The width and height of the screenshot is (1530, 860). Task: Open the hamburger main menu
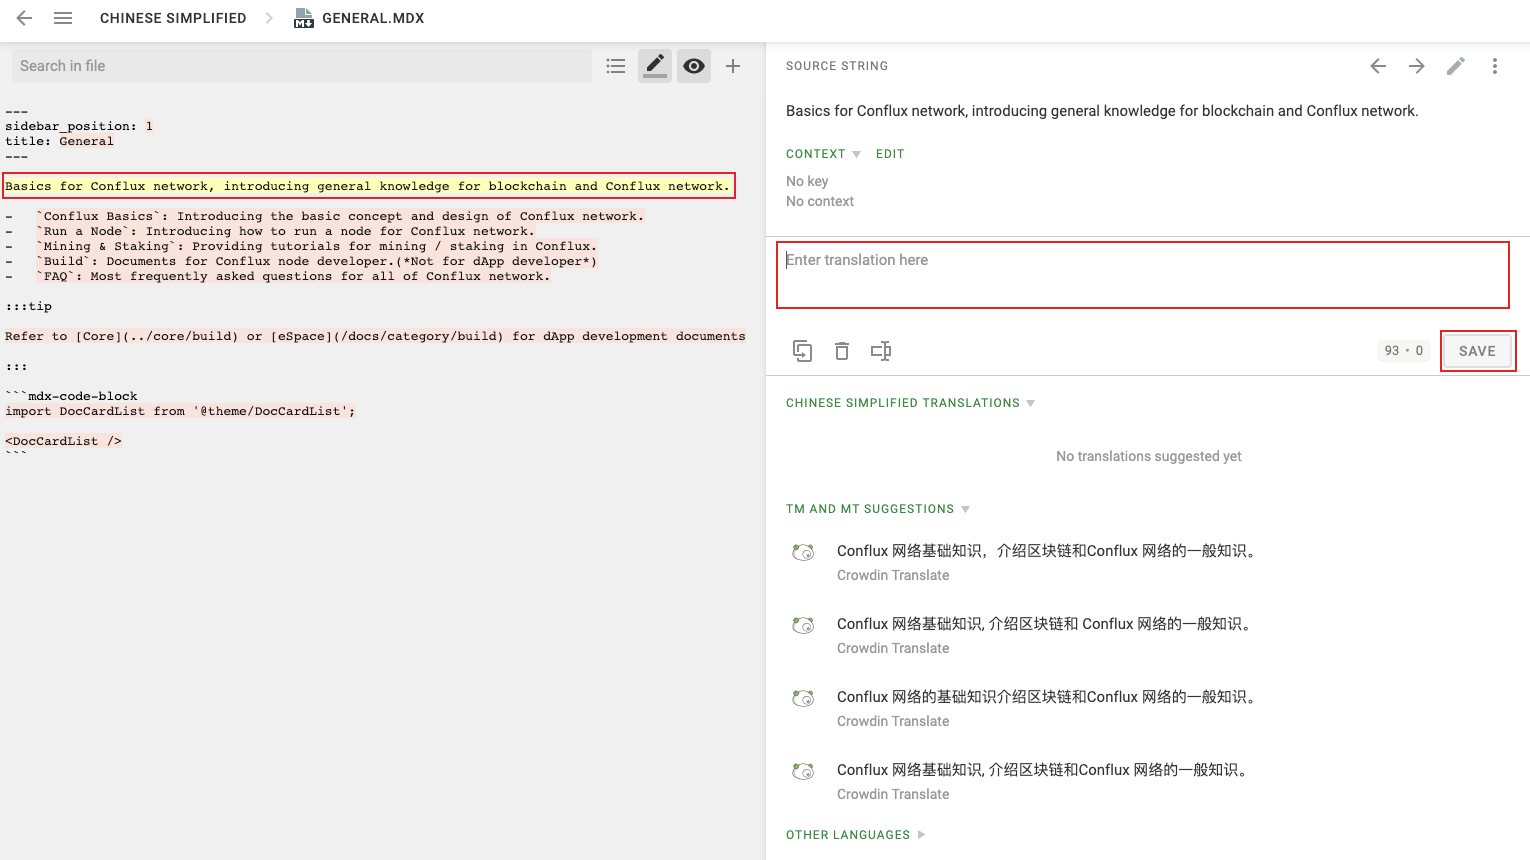point(63,18)
